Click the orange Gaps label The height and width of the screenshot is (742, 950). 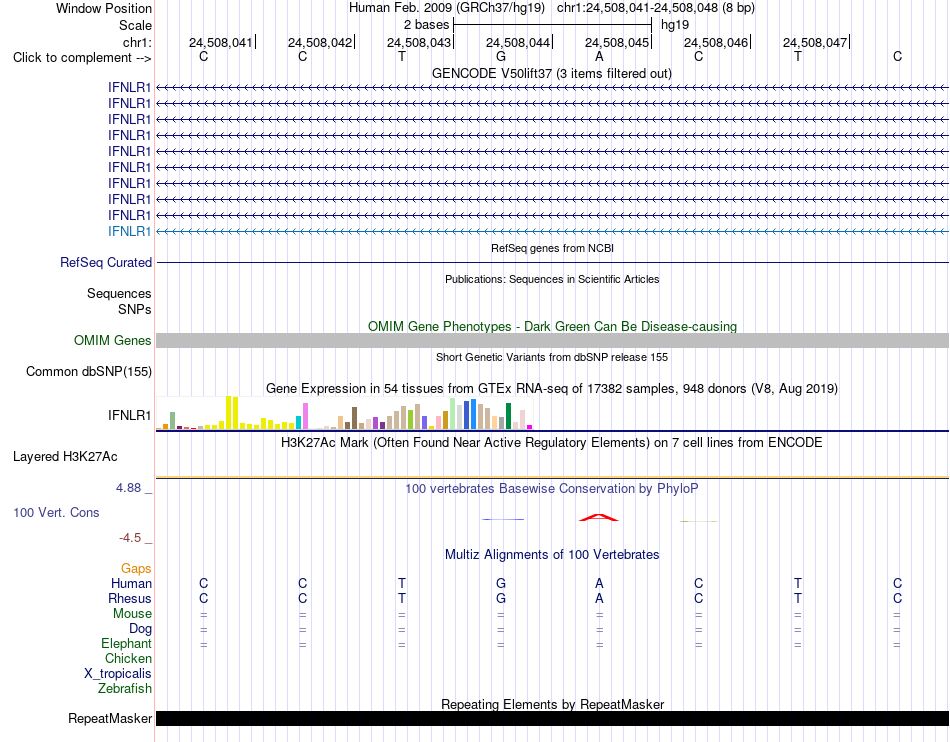pyautogui.click(x=136, y=568)
